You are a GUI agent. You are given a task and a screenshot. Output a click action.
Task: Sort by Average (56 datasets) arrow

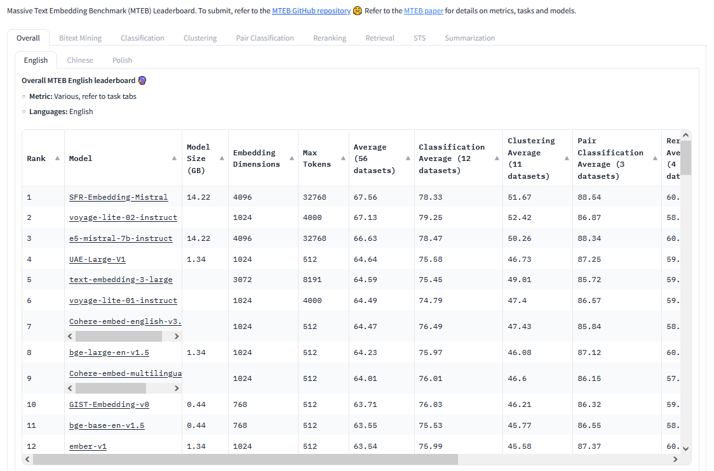tap(408, 158)
